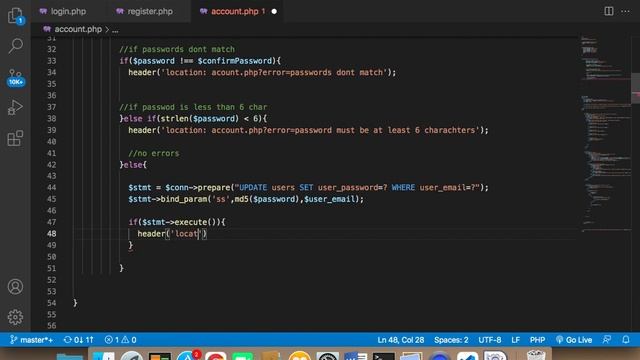Click '$conn->prepare' on line 44

click(x=198, y=188)
